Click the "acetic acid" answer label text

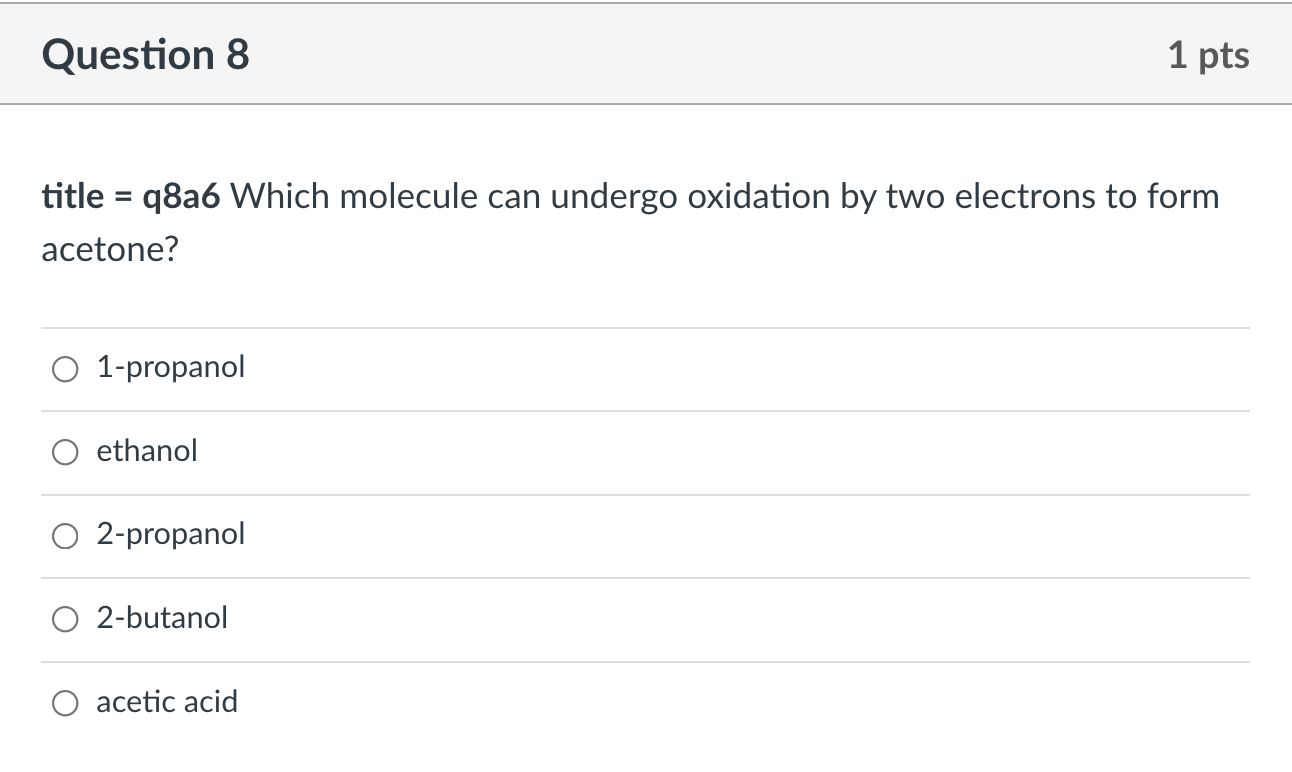(x=167, y=701)
